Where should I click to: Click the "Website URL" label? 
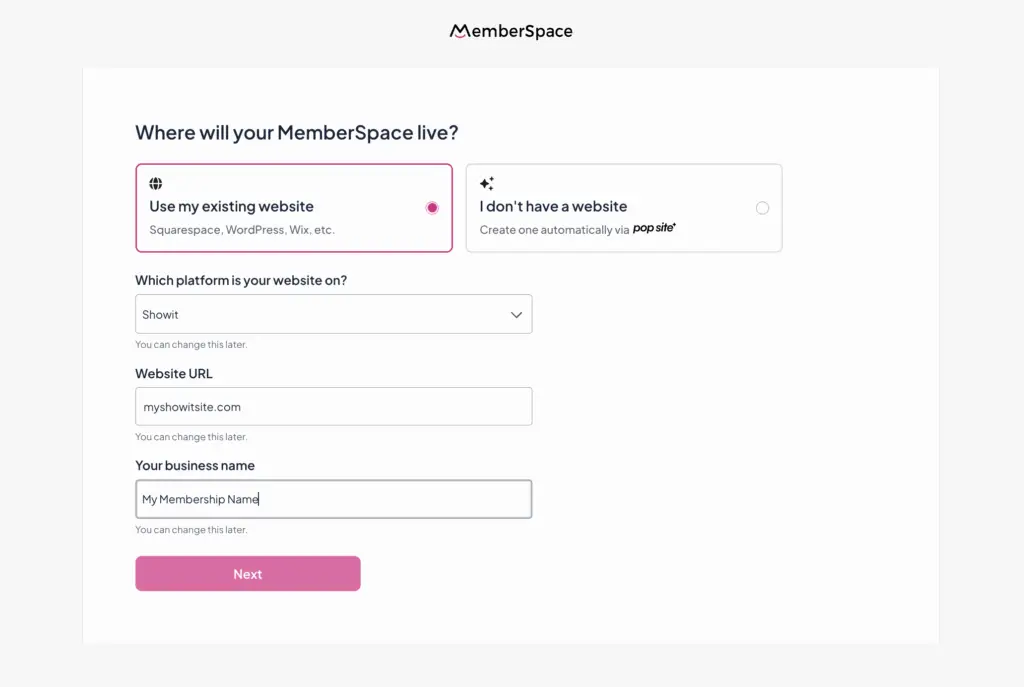coord(173,373)
